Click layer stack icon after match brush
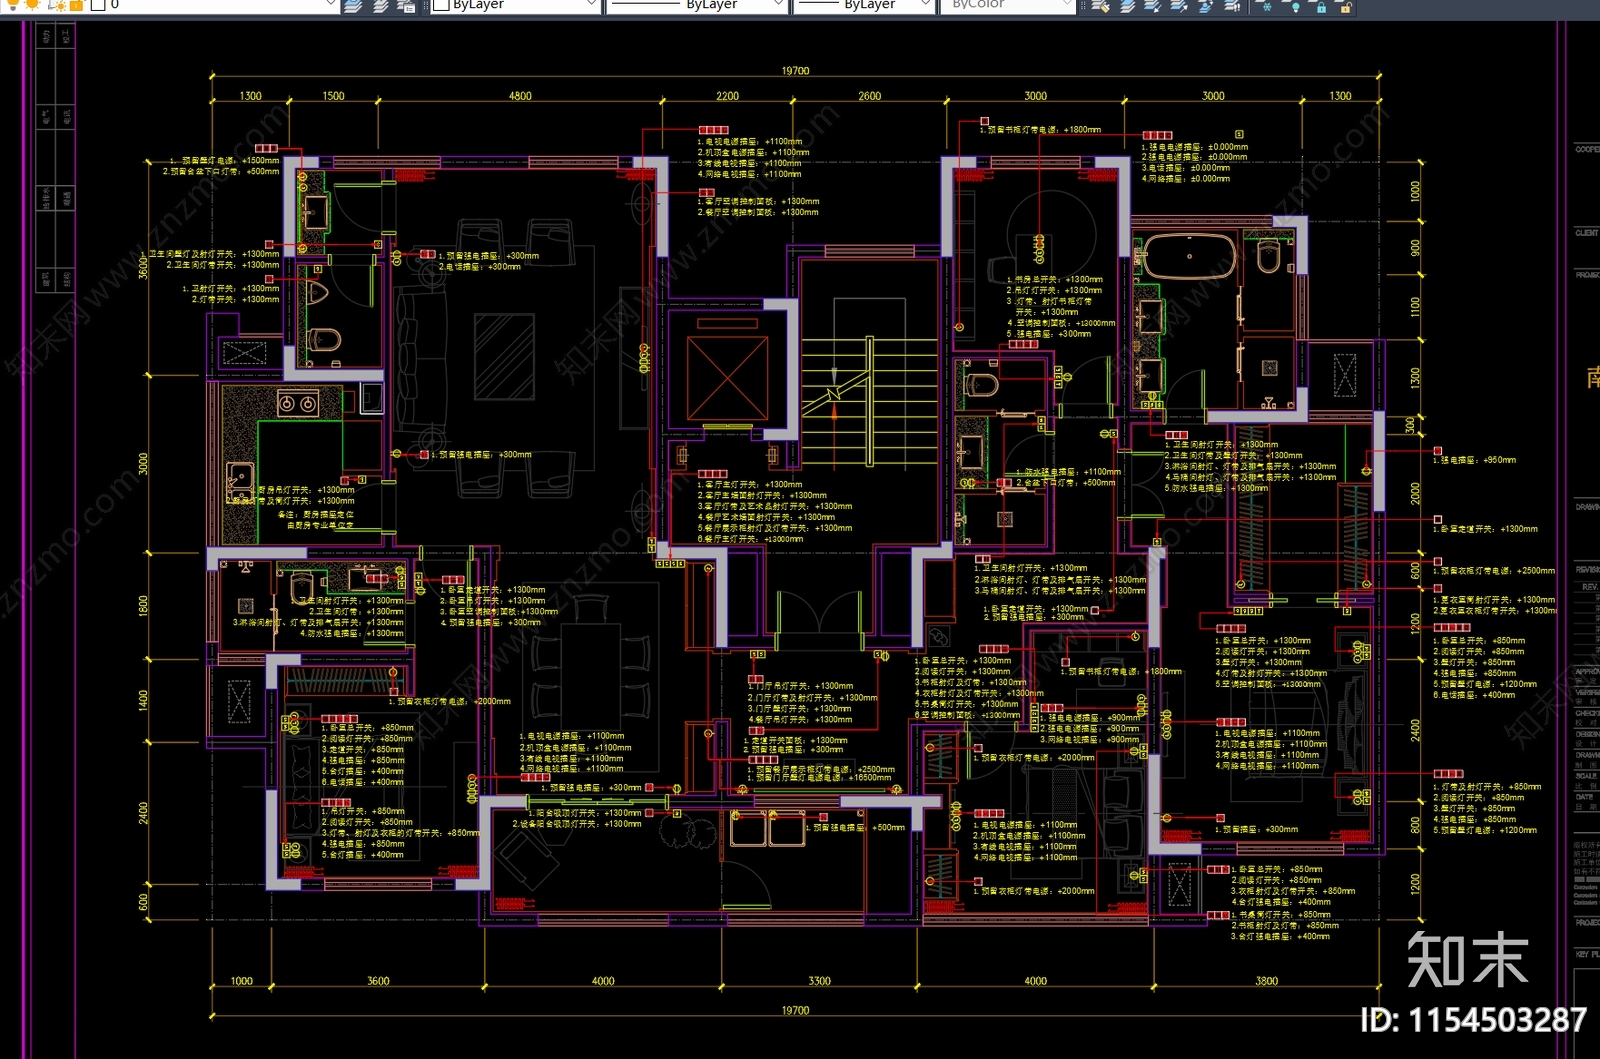The width and height of the screenshot is (1600, 1059). pos(1127,5)
